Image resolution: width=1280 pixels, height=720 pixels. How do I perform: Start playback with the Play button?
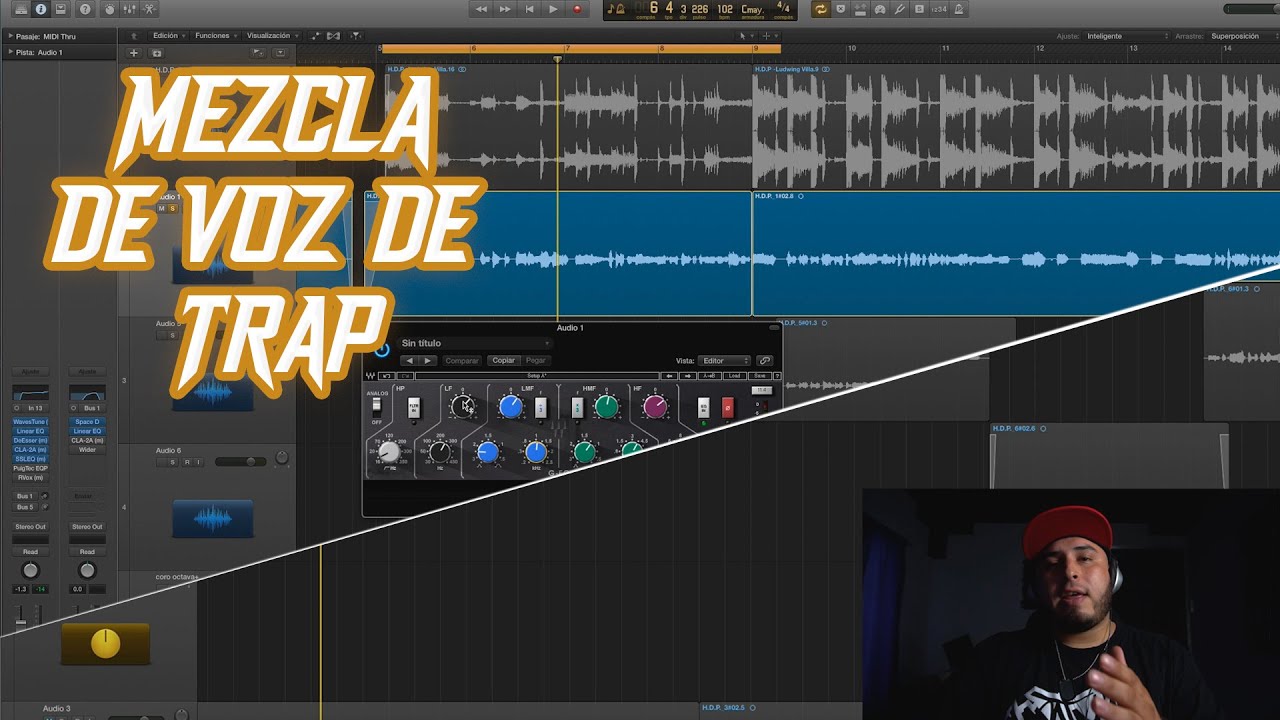point(553,9)
